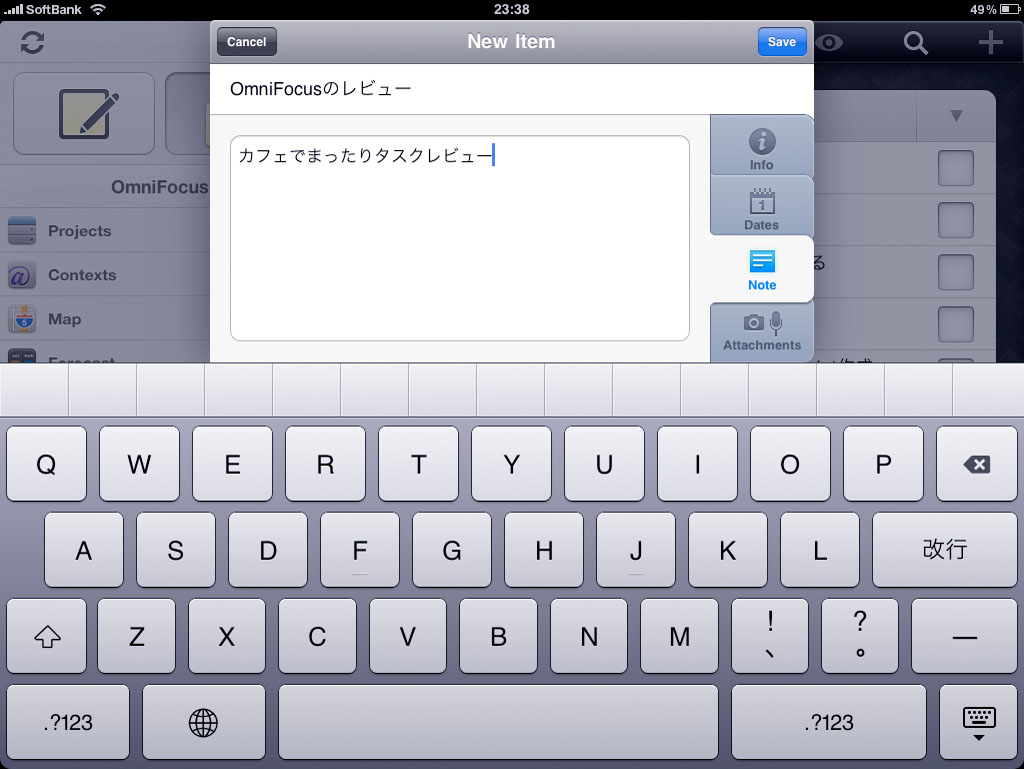The width and height of the screenshot is (1024, 769).
Task: Tap the N key
Action: 589,636
